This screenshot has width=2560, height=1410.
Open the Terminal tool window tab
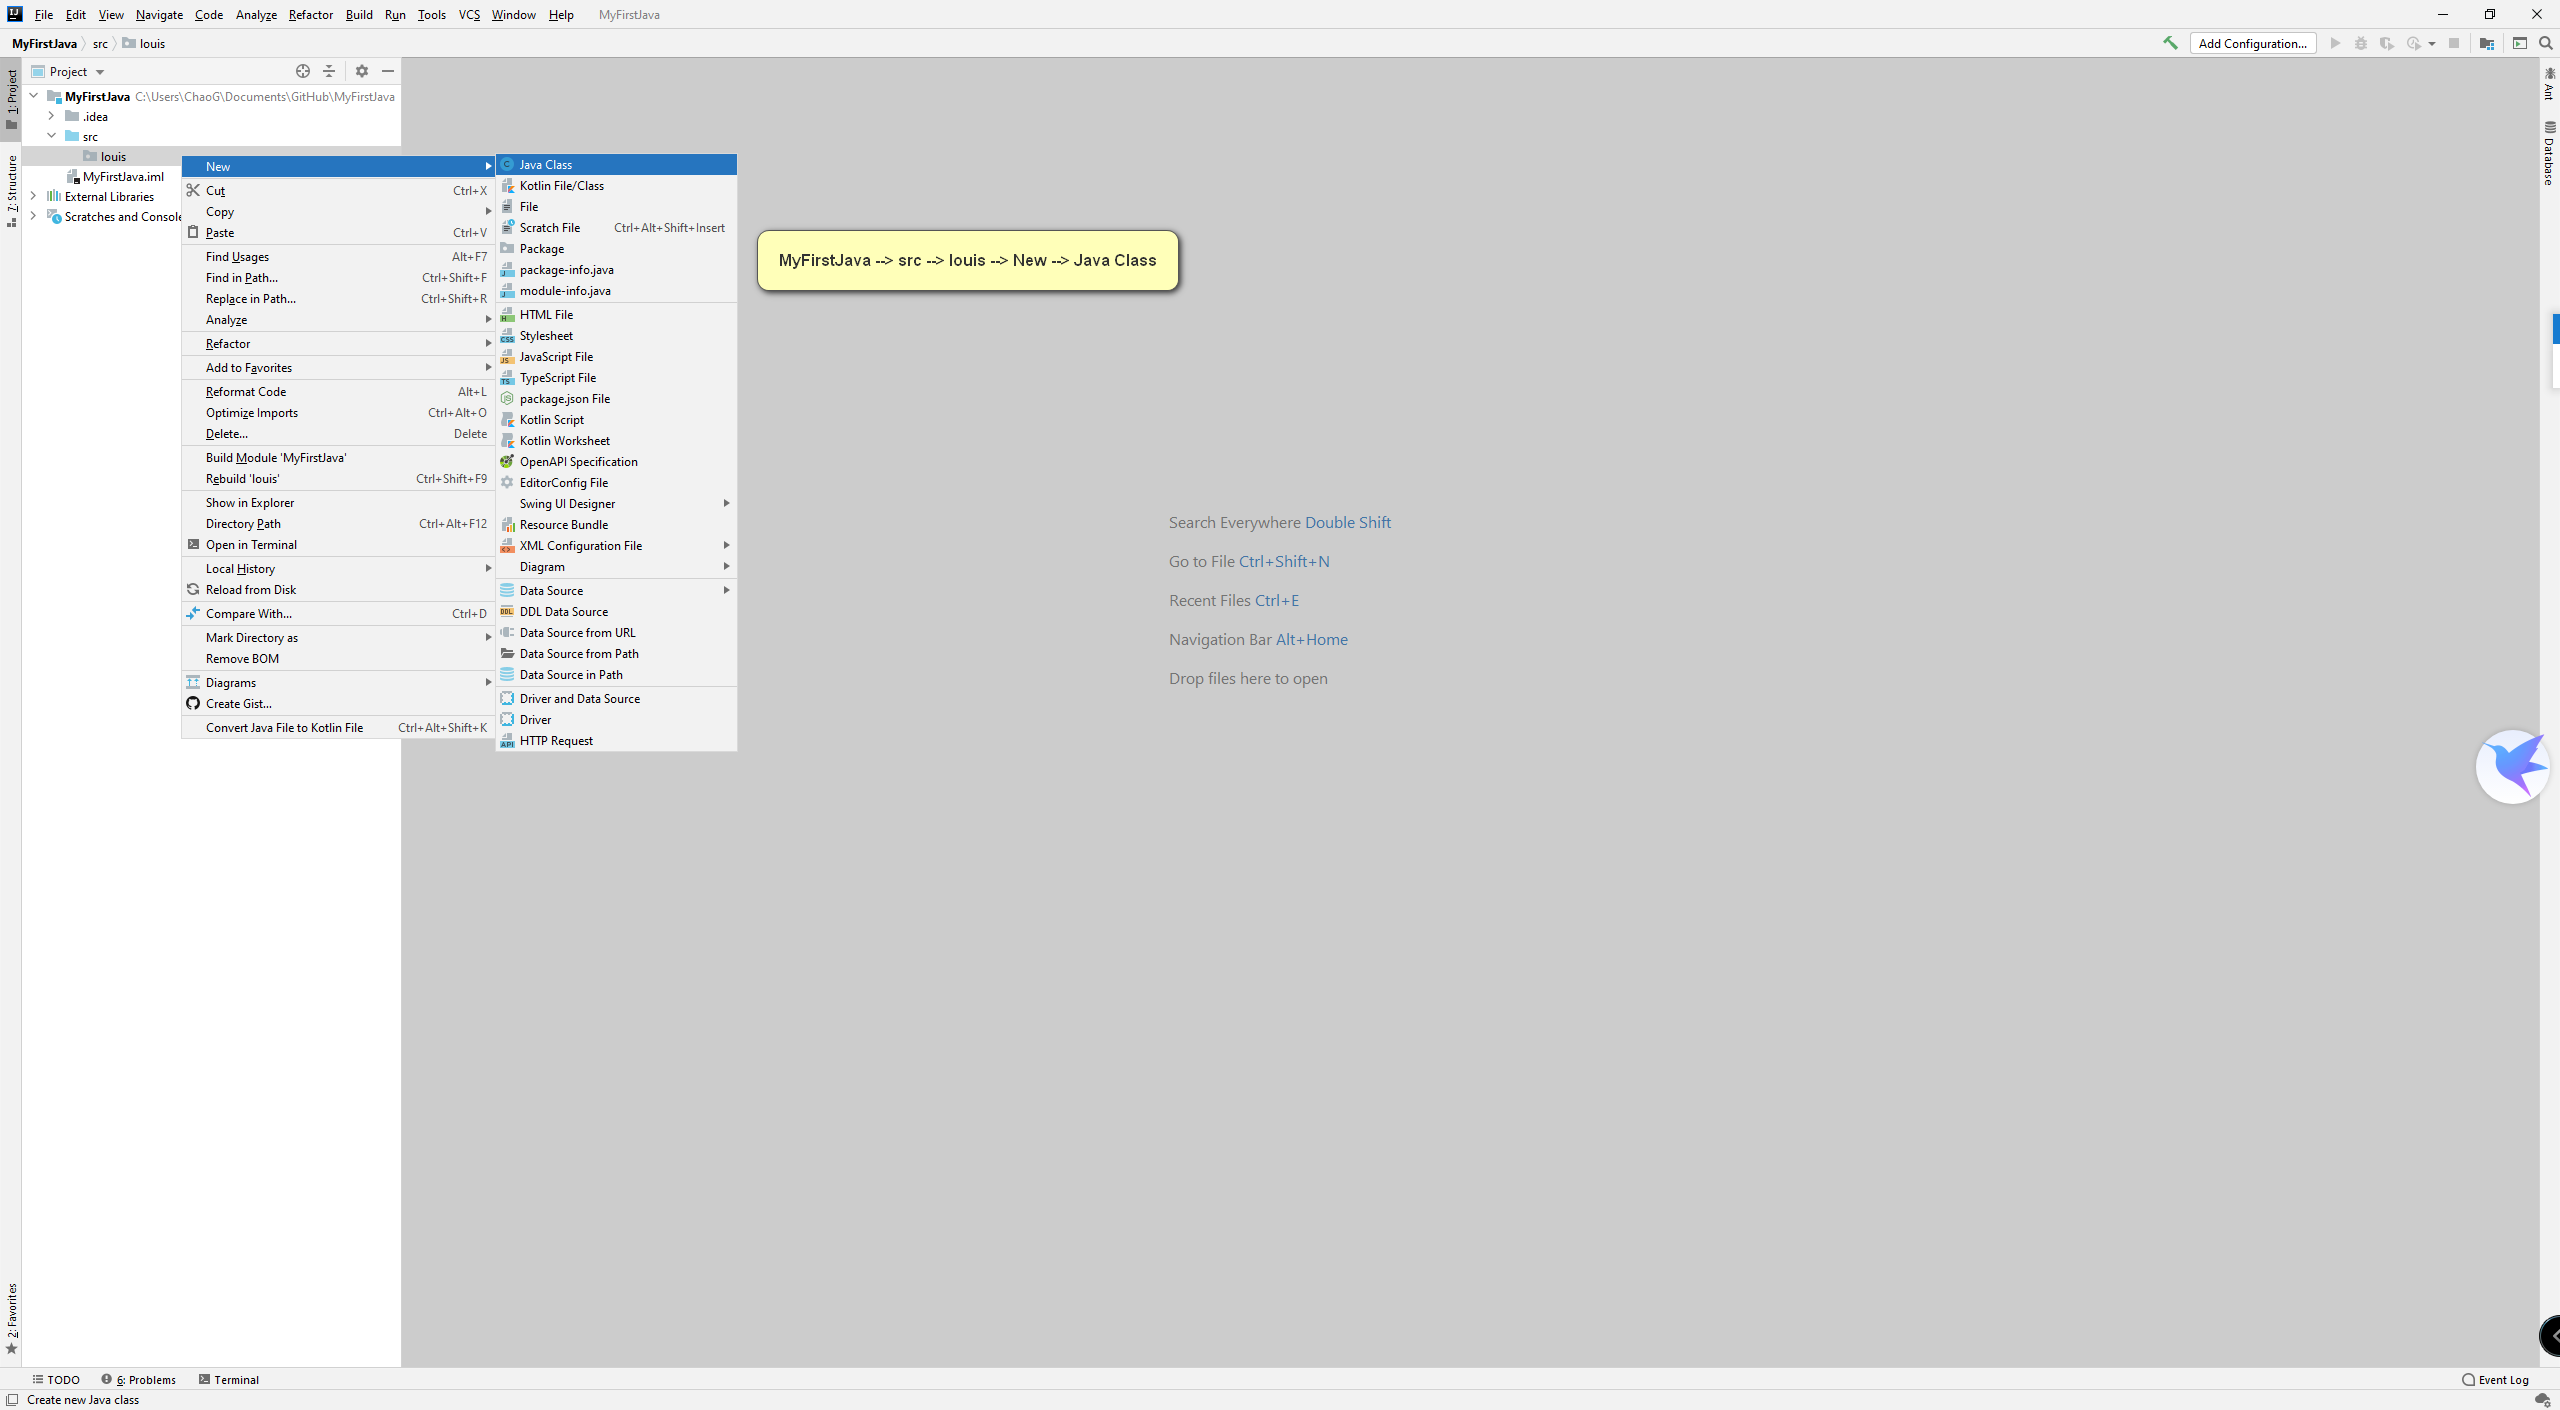[229, 1379]
